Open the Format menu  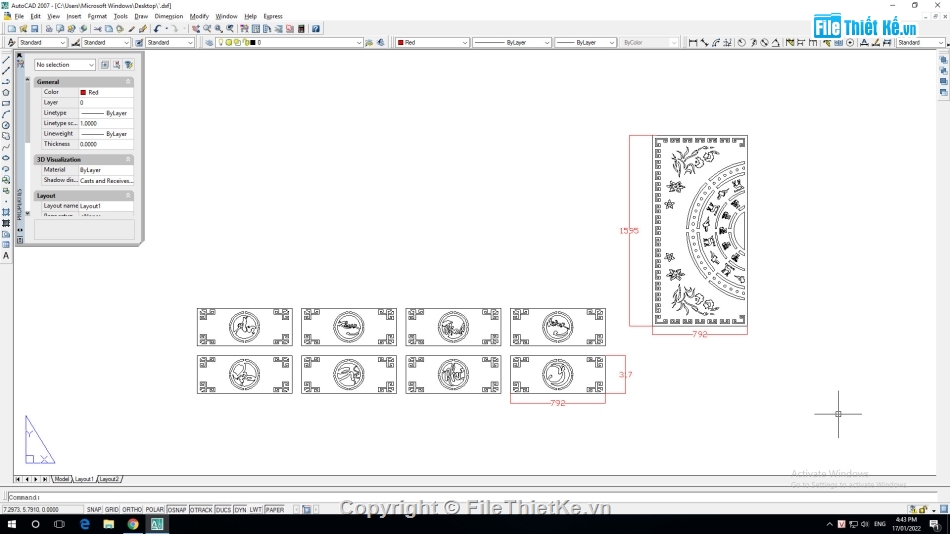(97, 16)
